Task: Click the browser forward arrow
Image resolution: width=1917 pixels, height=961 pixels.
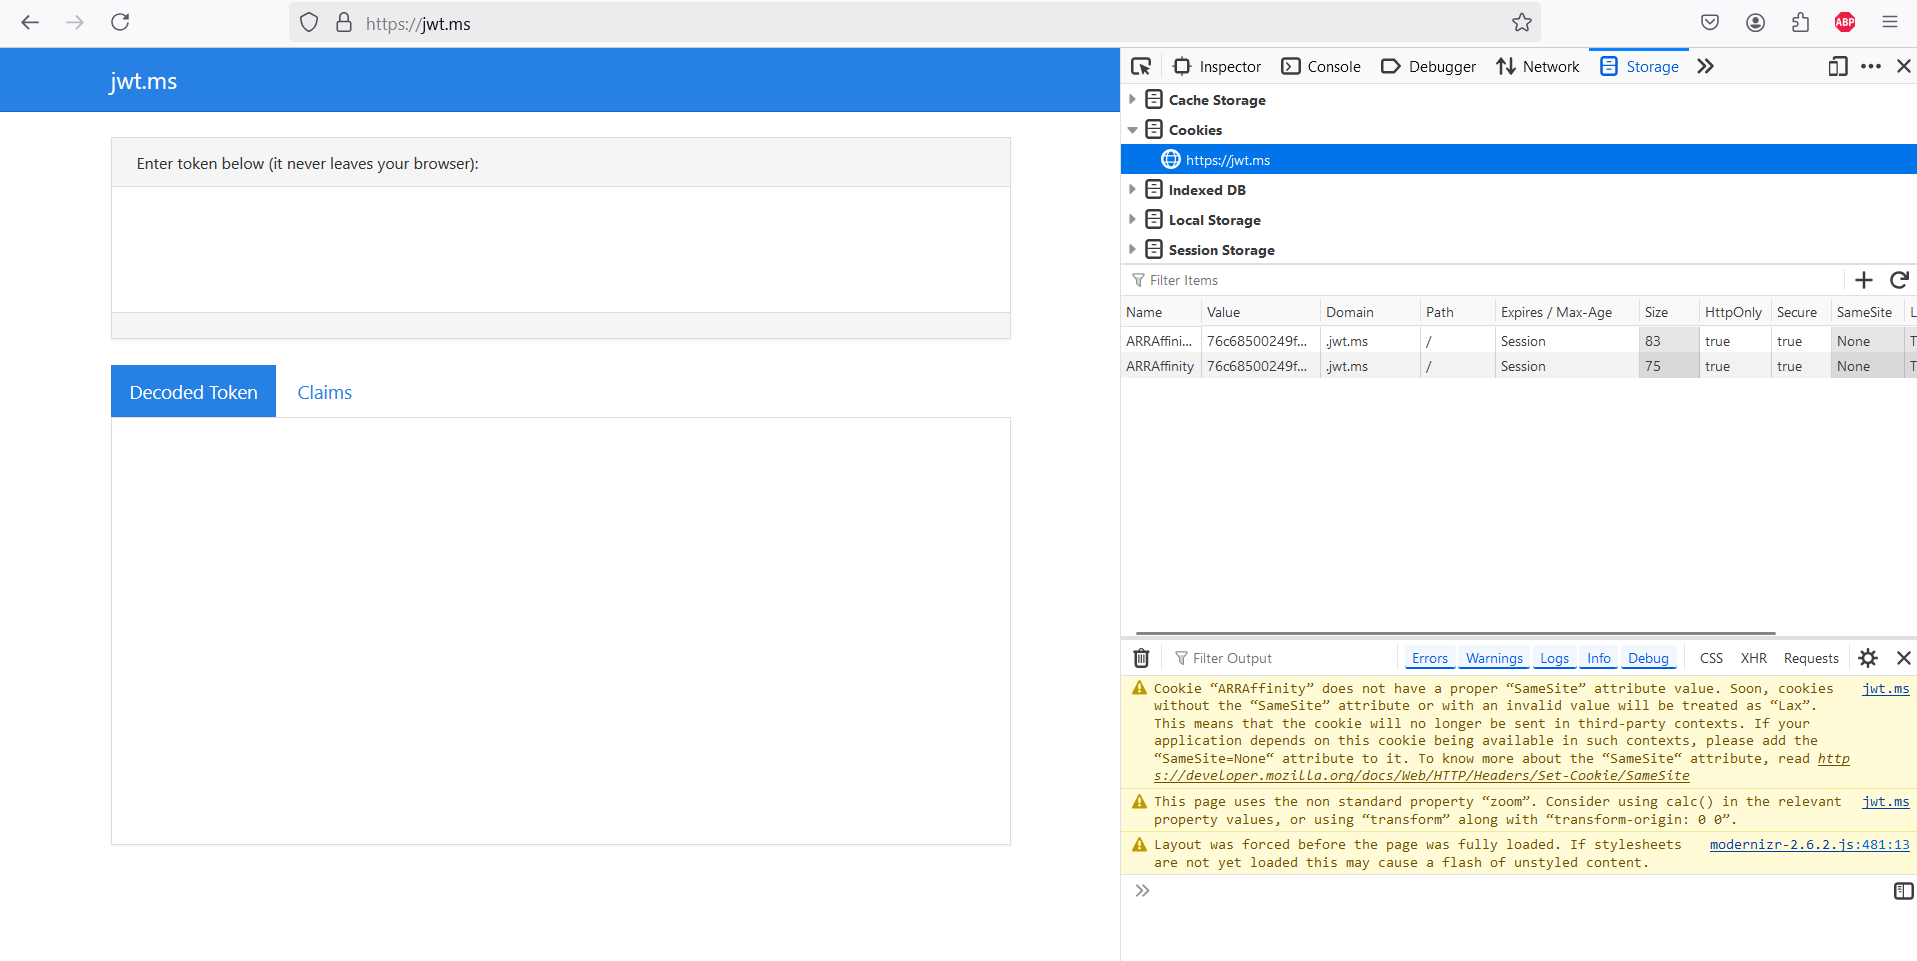Action: pyautogui.click(x=75, y=22)
